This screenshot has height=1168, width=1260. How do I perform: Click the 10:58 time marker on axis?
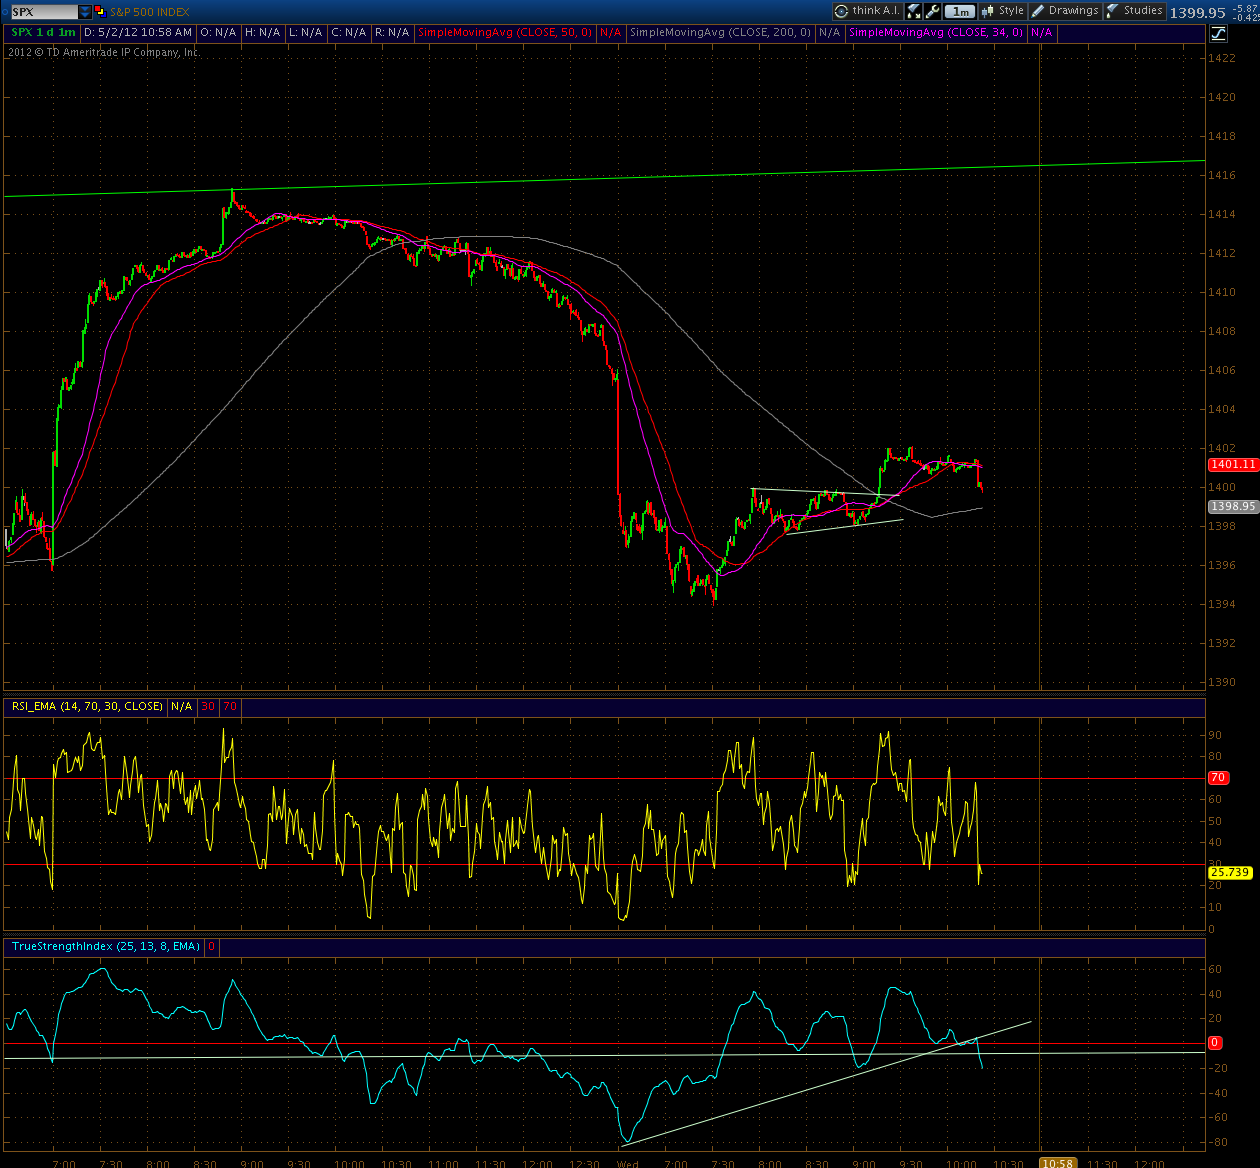click(x=1057, y=1162)
